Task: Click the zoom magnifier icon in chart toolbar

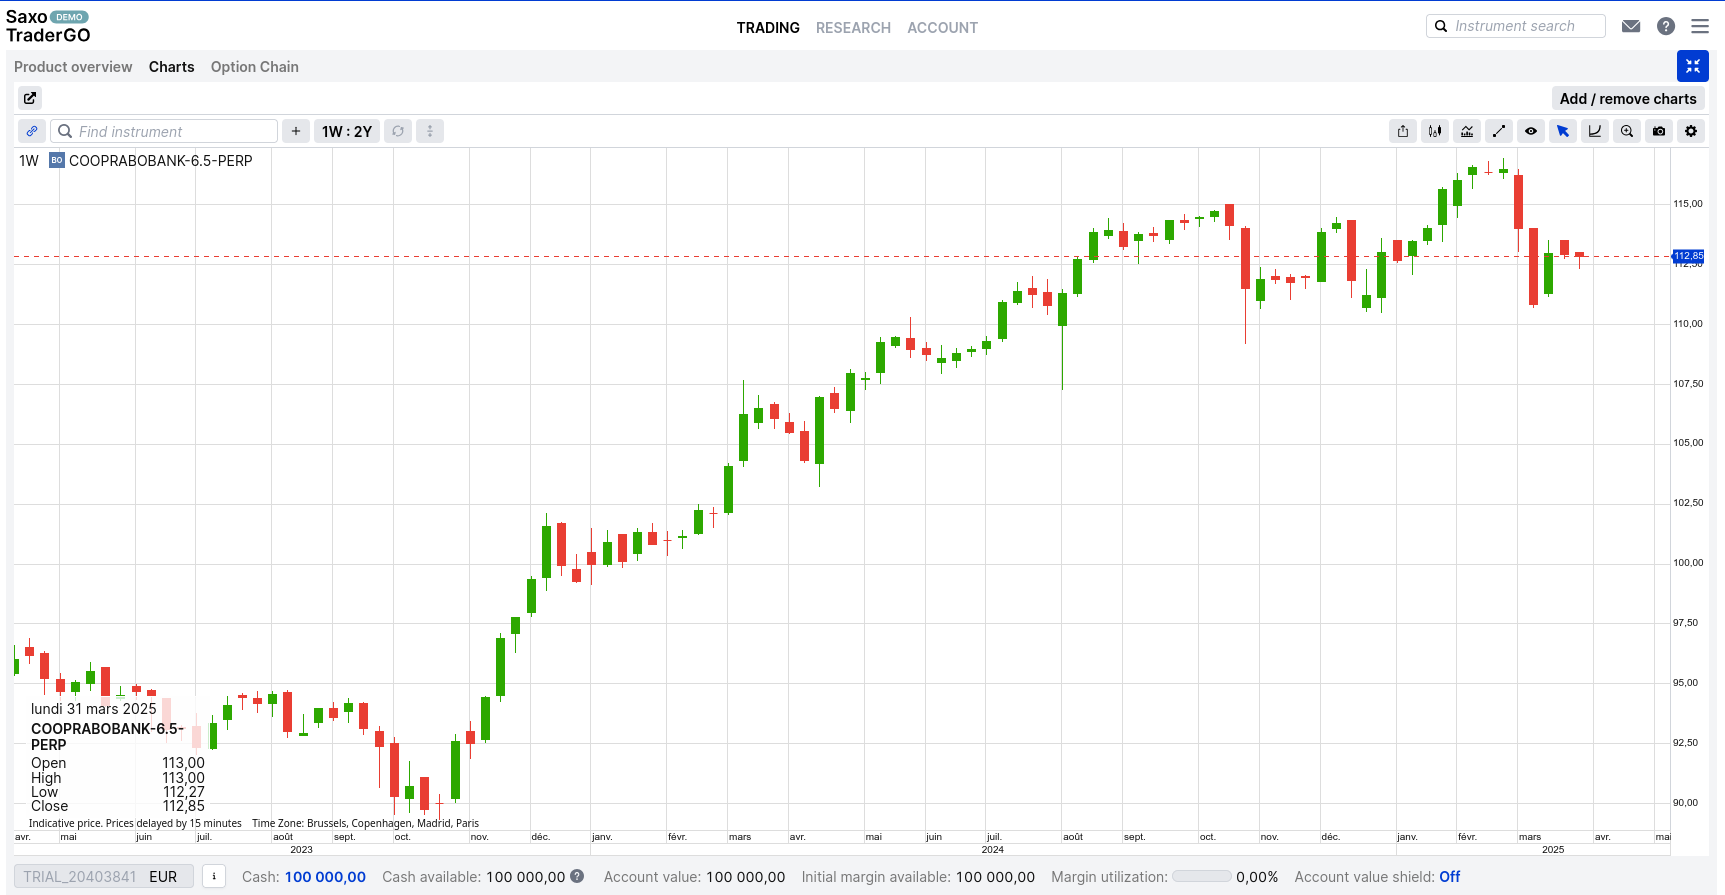Action: coord(1627,131)
